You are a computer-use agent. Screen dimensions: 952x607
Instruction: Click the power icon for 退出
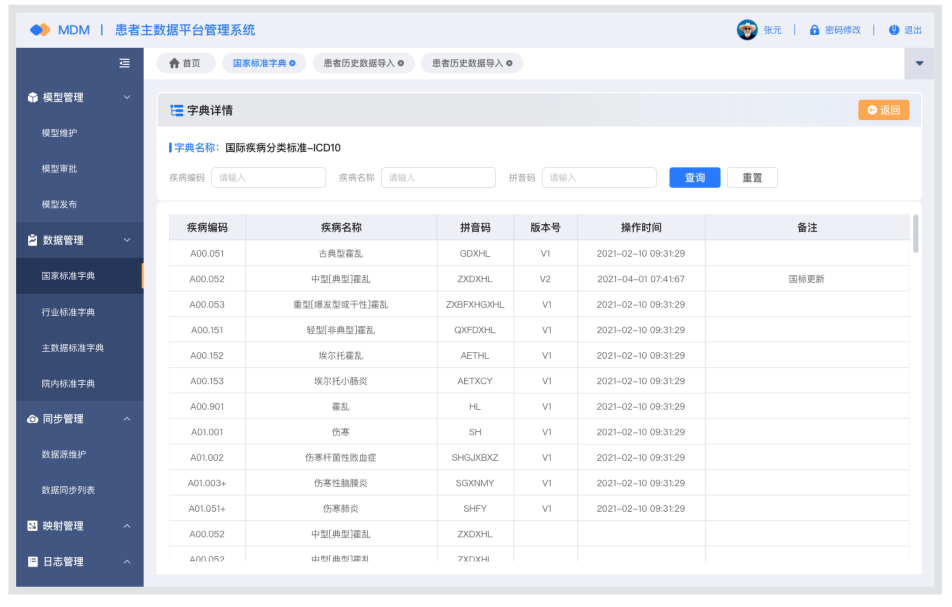click(x=894, y=30)
